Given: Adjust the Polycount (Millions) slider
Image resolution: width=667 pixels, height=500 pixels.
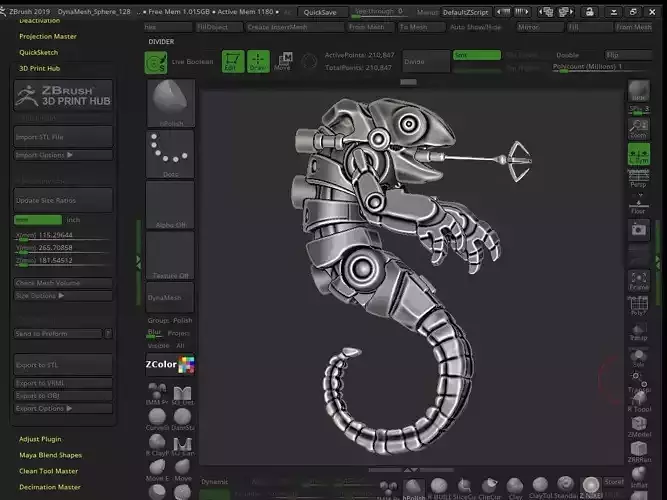Looking at the screenshot, I should (602, 67).
